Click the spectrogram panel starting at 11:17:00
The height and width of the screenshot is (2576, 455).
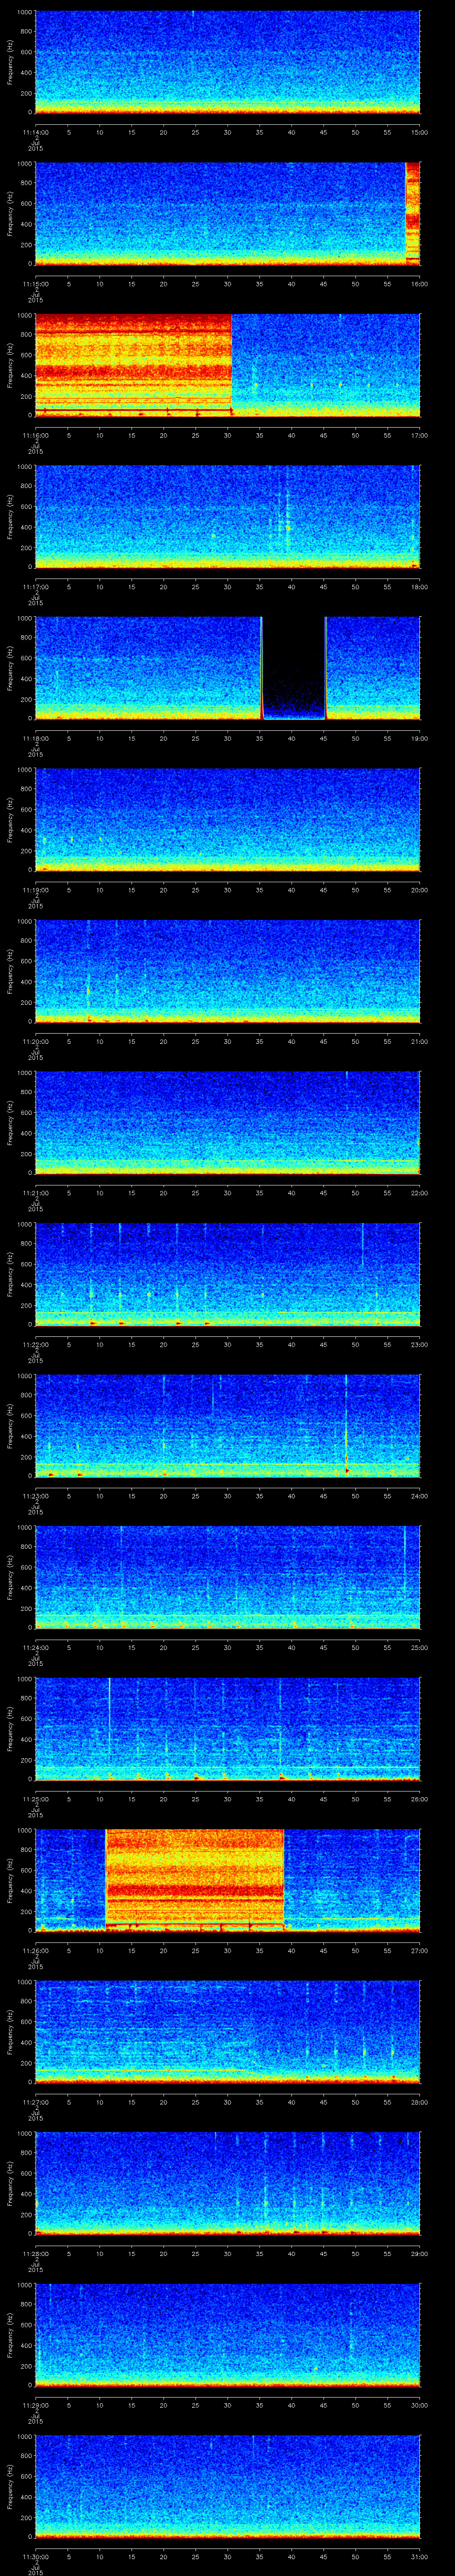[x=227, y=516]
